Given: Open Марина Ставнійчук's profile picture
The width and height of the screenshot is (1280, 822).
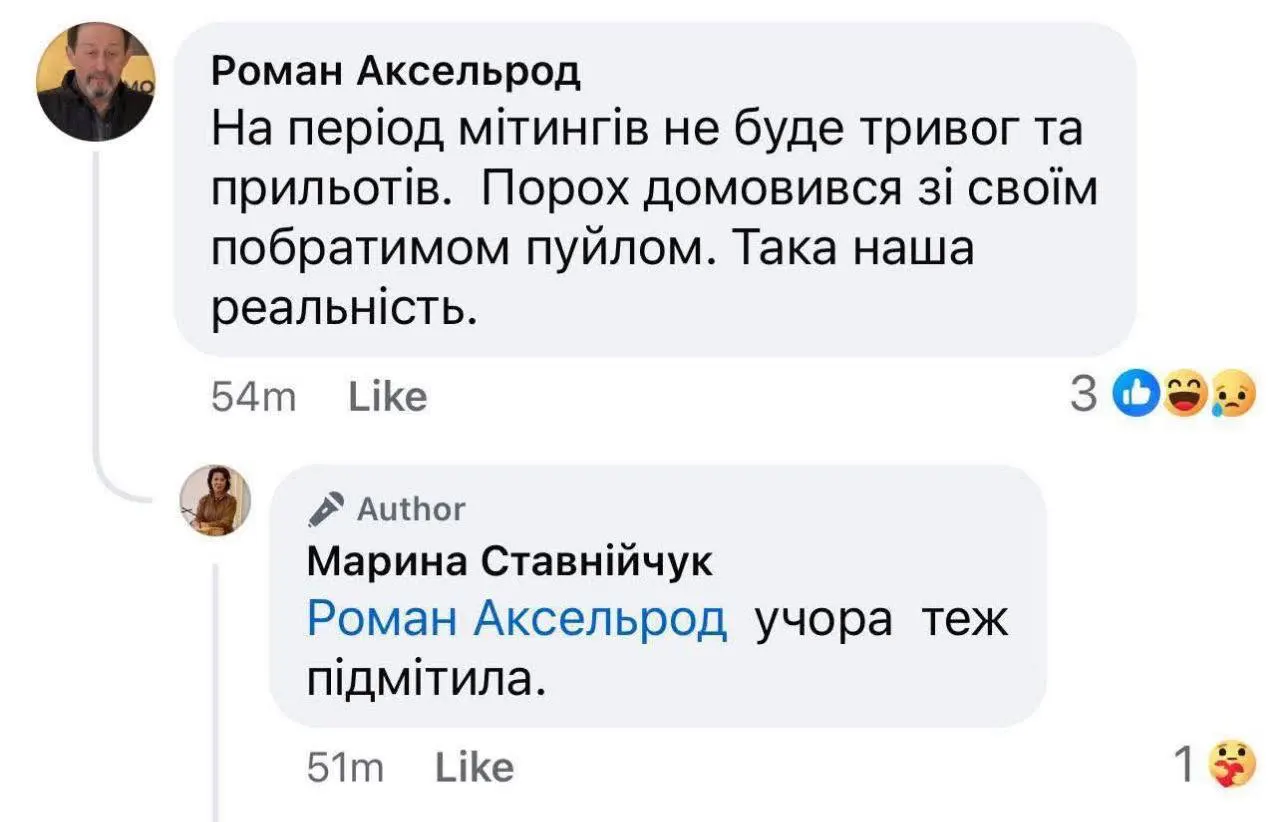Looking at the screenshot, I should click(x=214, y=500).
